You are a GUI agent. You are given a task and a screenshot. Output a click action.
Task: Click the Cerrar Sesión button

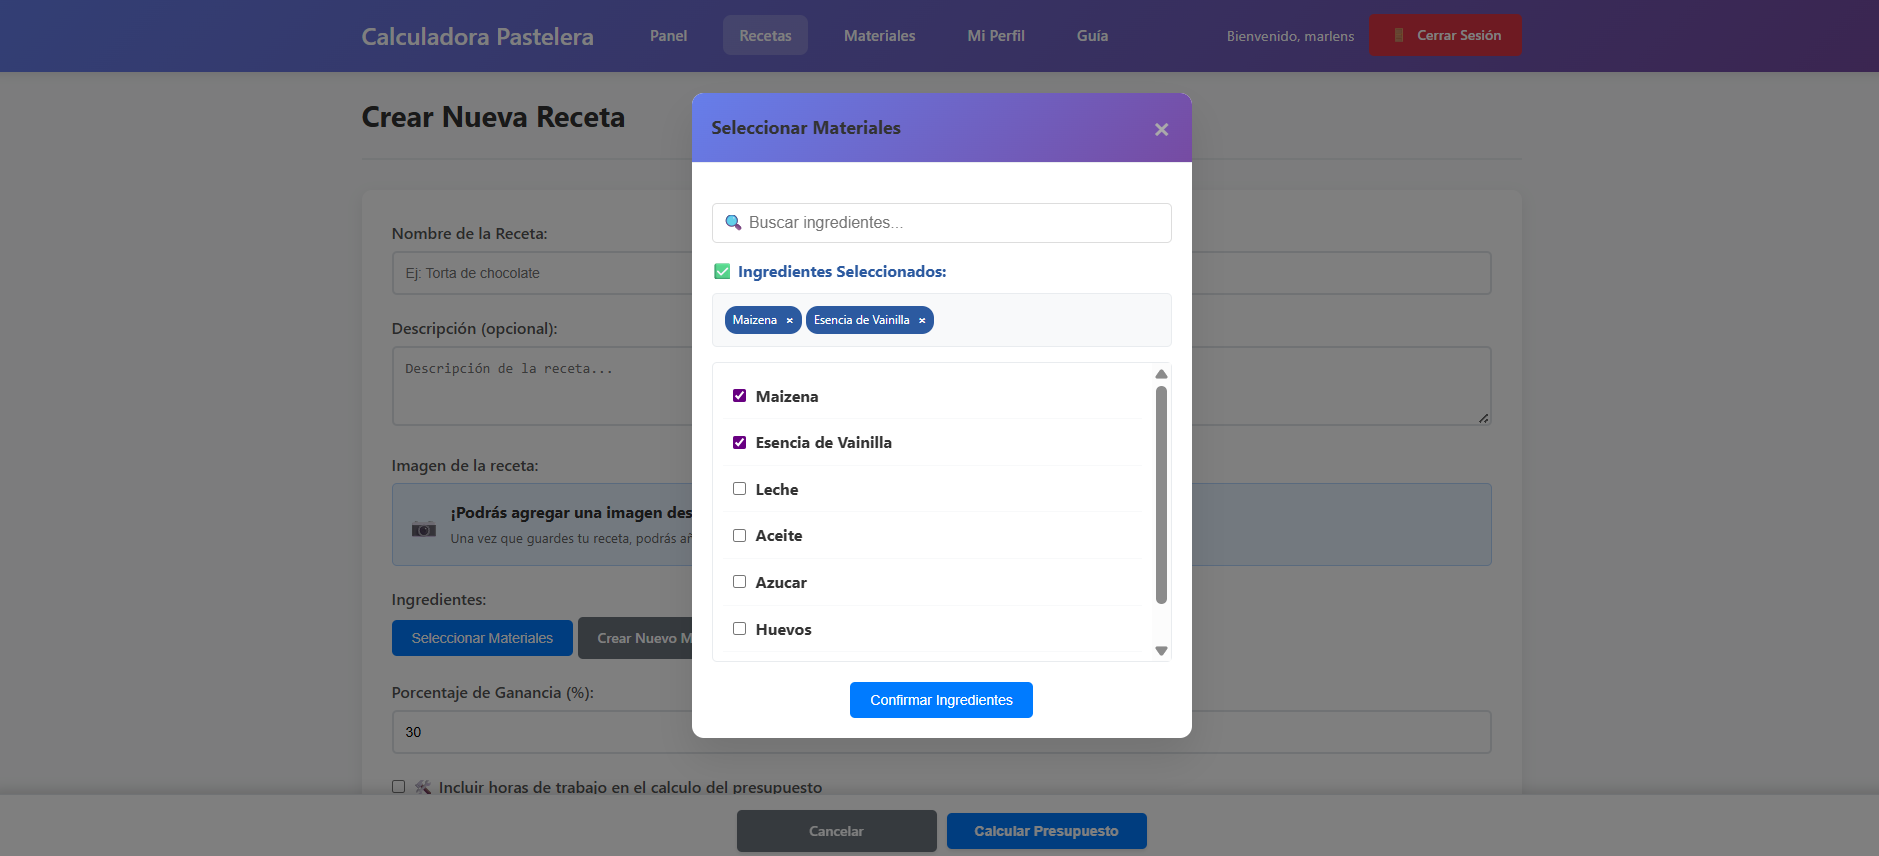point(1445,35)
